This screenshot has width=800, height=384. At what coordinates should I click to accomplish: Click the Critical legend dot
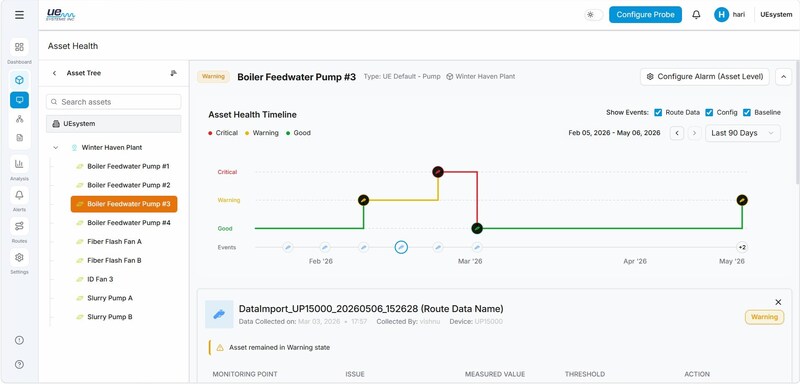pos(210,133)
